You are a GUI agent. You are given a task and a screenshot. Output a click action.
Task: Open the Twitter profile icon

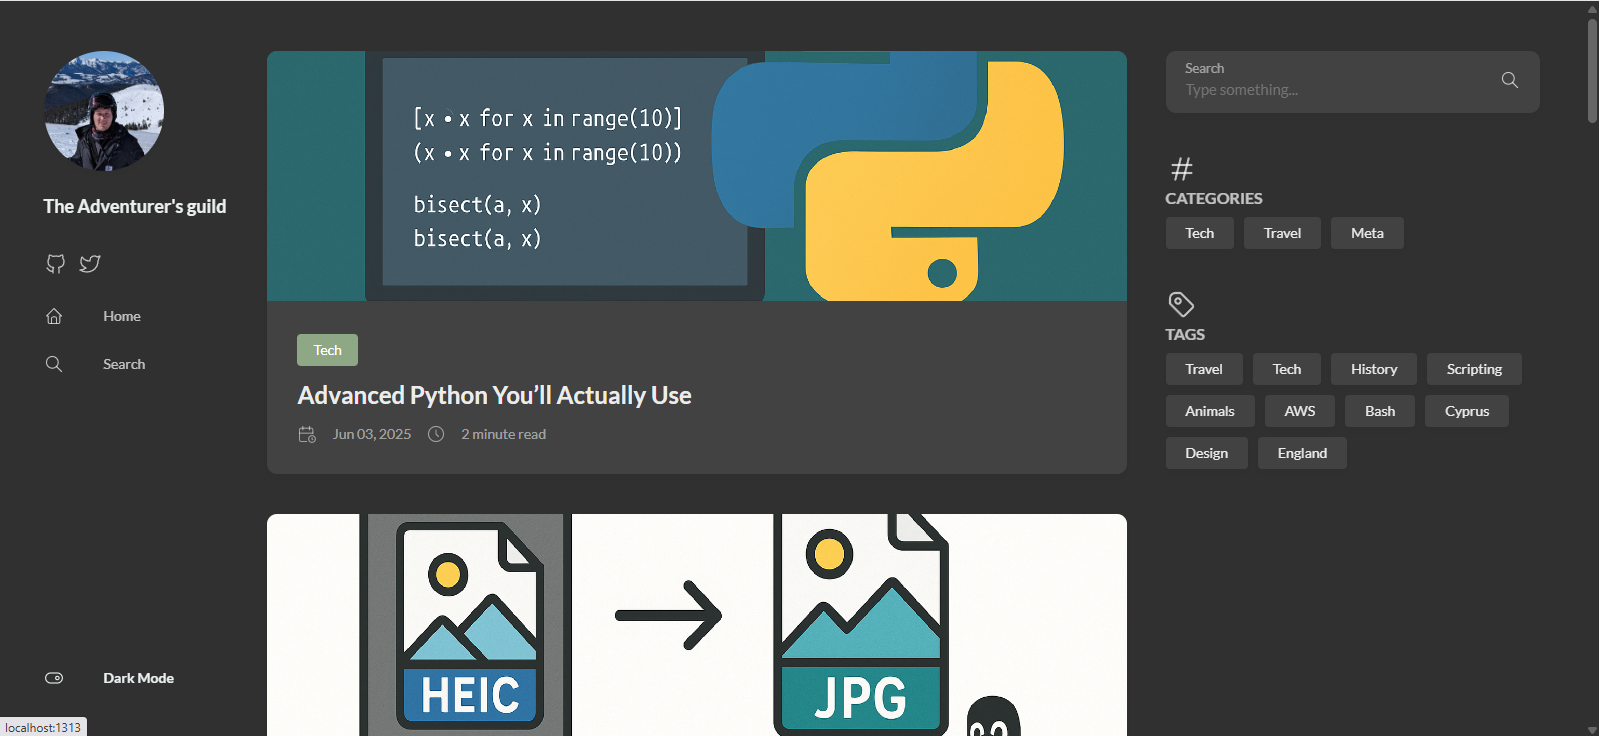[x=90, y=264]
